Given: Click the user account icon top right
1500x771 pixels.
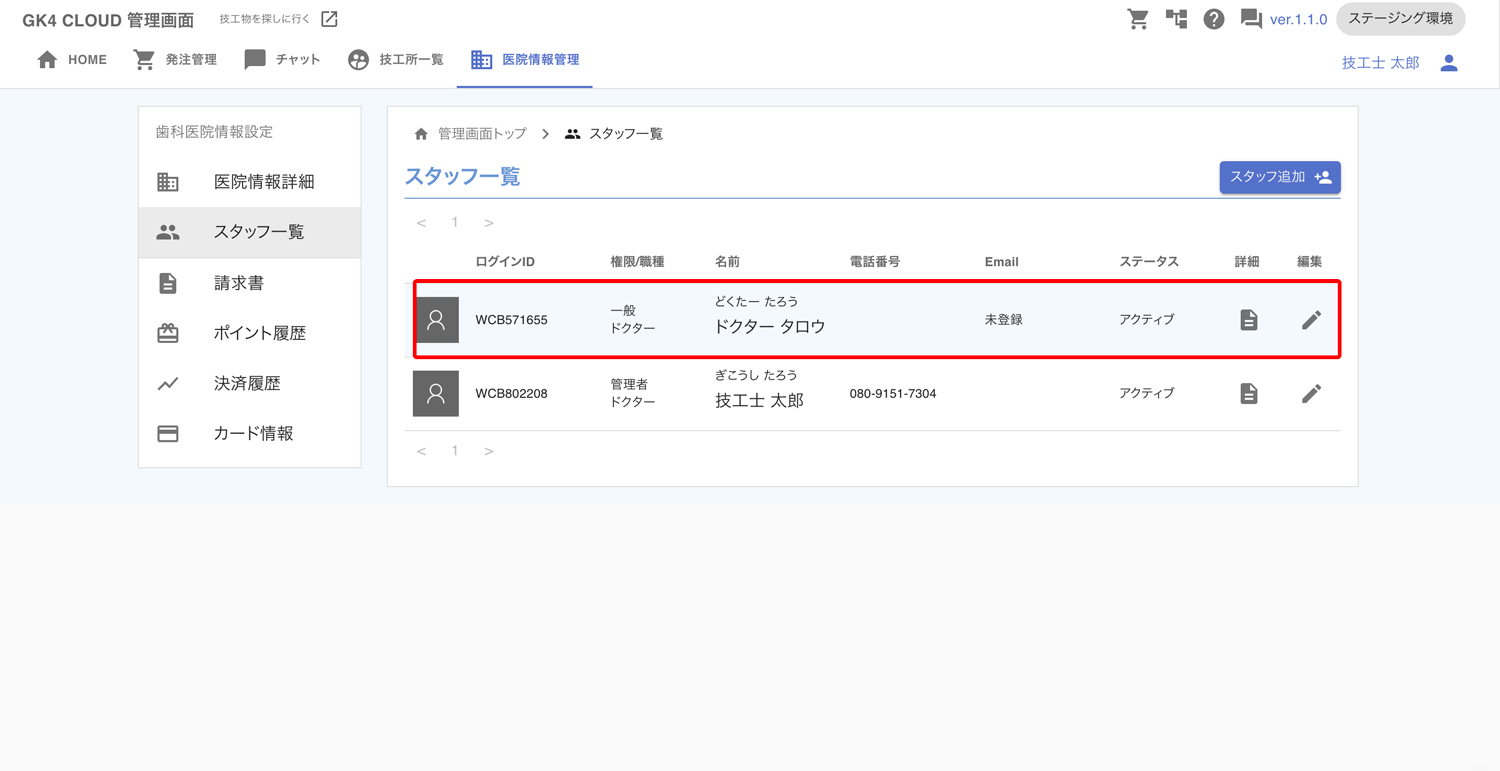Looking at the screenshot, I should tap(1449, 63).
